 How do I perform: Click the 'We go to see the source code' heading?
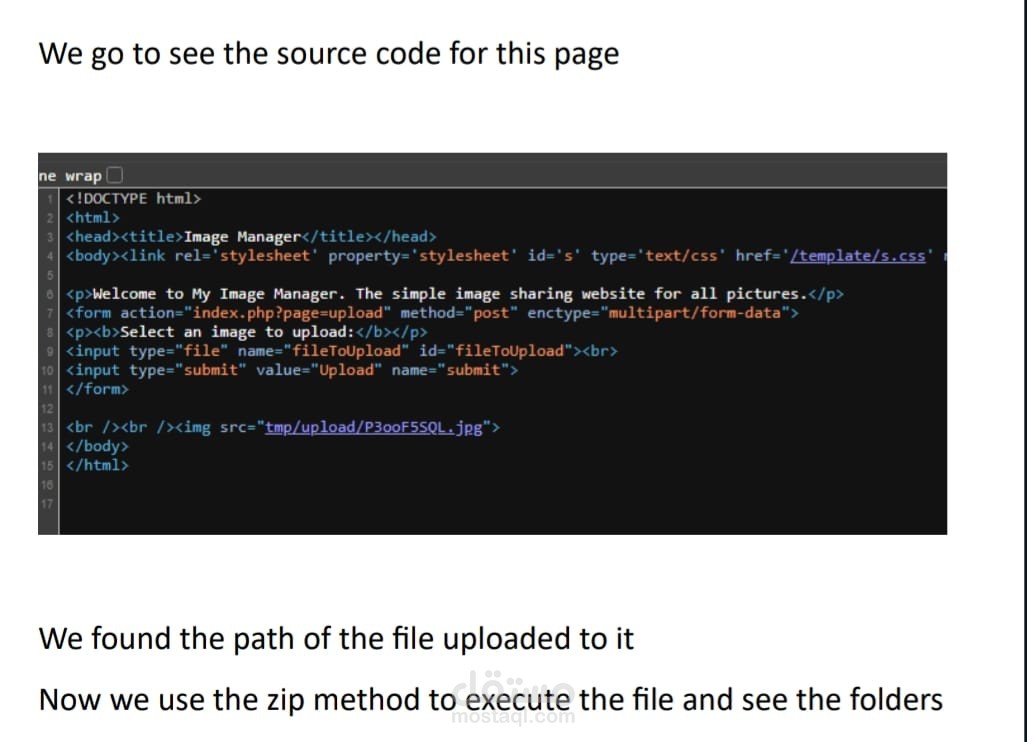click(x=329, y=54)
